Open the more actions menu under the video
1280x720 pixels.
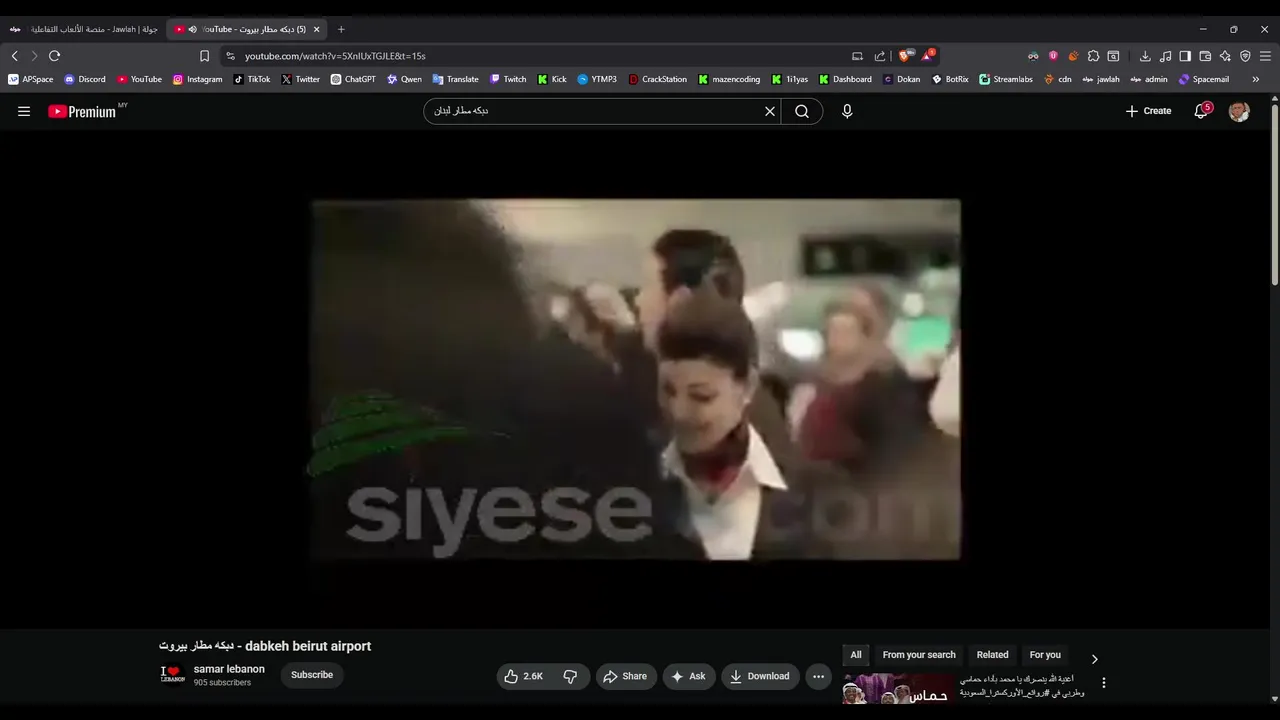(818, 676)
